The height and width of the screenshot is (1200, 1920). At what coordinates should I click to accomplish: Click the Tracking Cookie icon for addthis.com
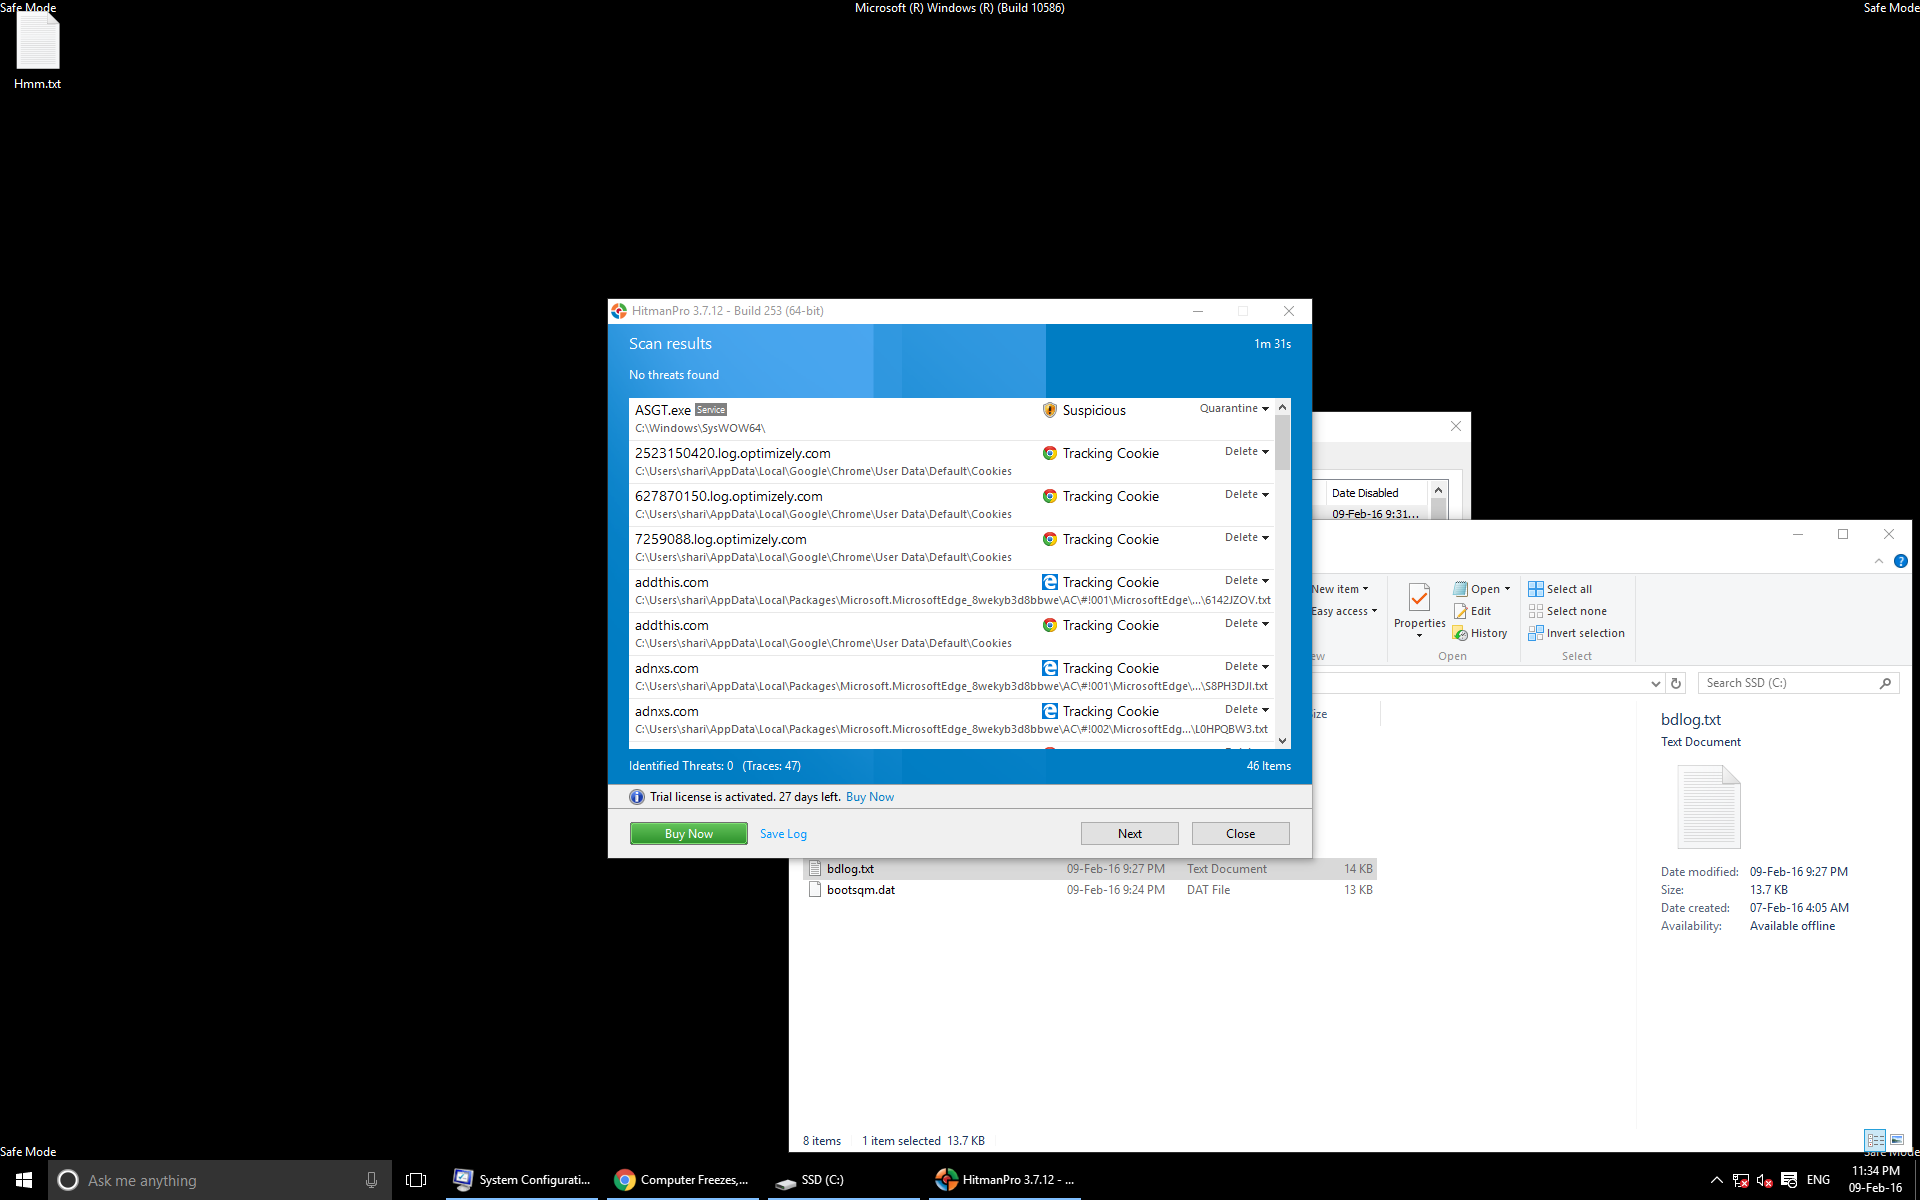click(x=1051, y=581)
